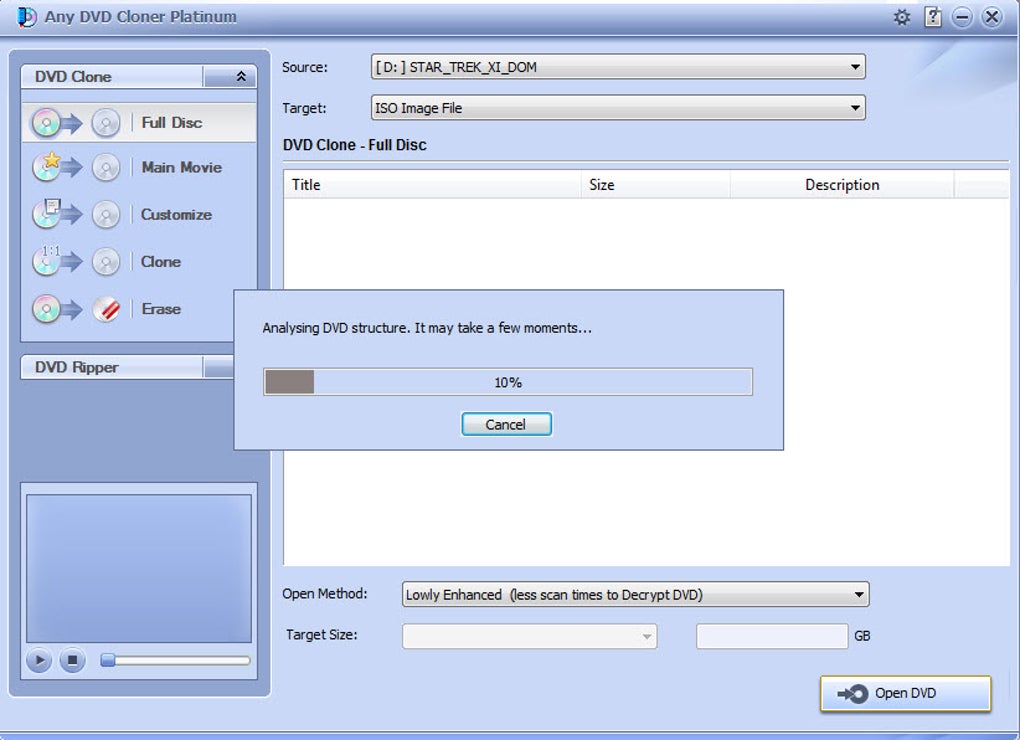The height and width of the screenshot is (740, 1020).
Task: Click the video preview pane
Action: click(x=139, y=568)
